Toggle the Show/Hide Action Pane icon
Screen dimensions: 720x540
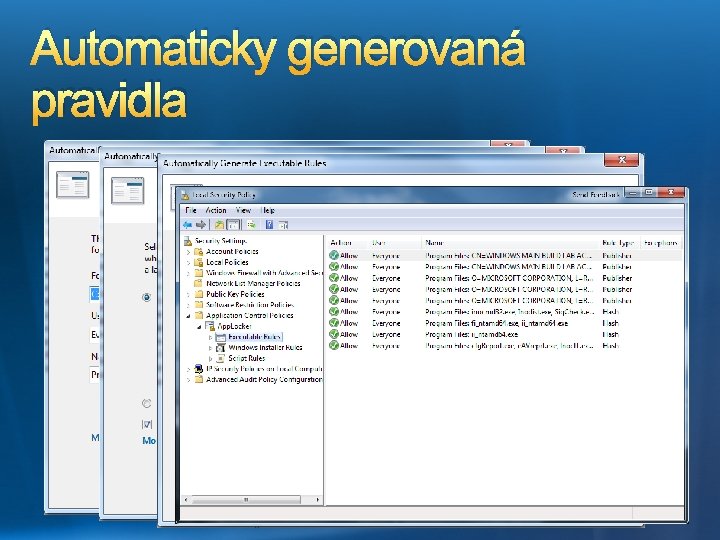click(x=283, y=225)
